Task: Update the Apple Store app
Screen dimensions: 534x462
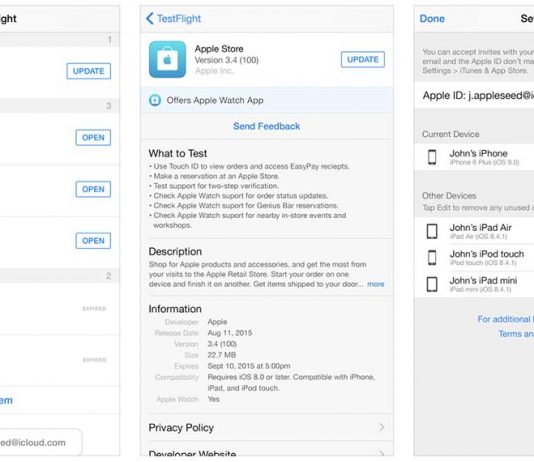Action: pos(363,60)
